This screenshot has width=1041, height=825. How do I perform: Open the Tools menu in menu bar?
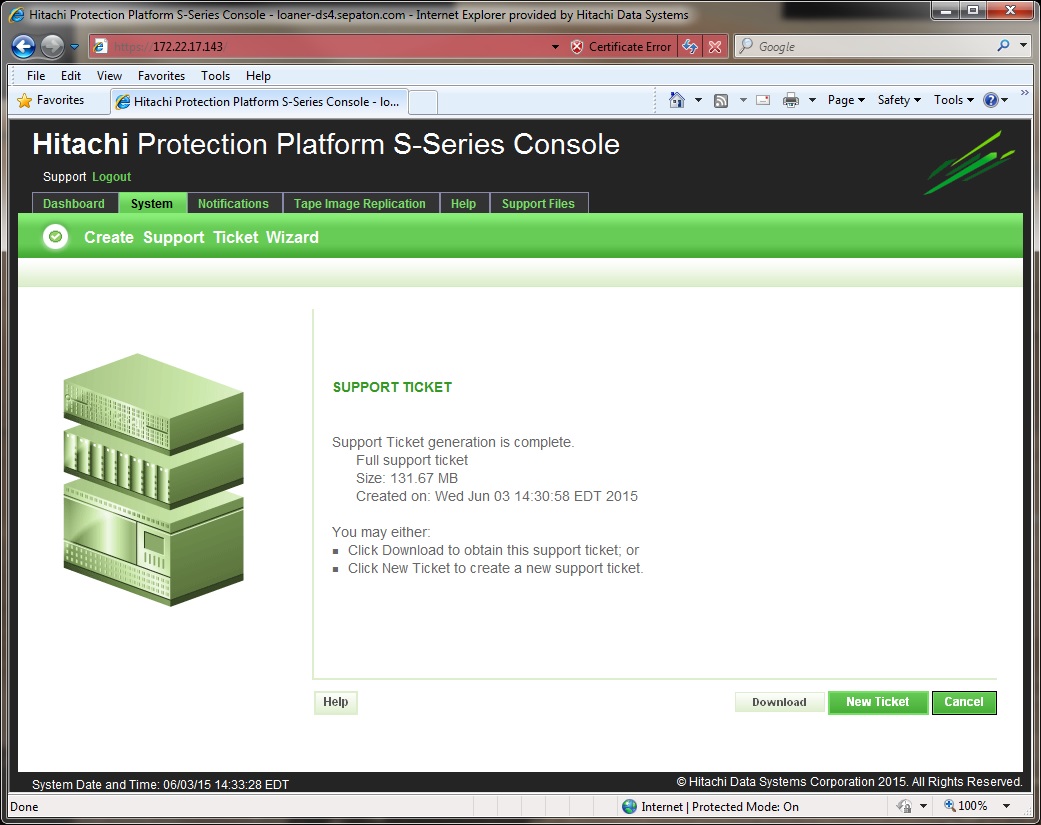point(215,76)
